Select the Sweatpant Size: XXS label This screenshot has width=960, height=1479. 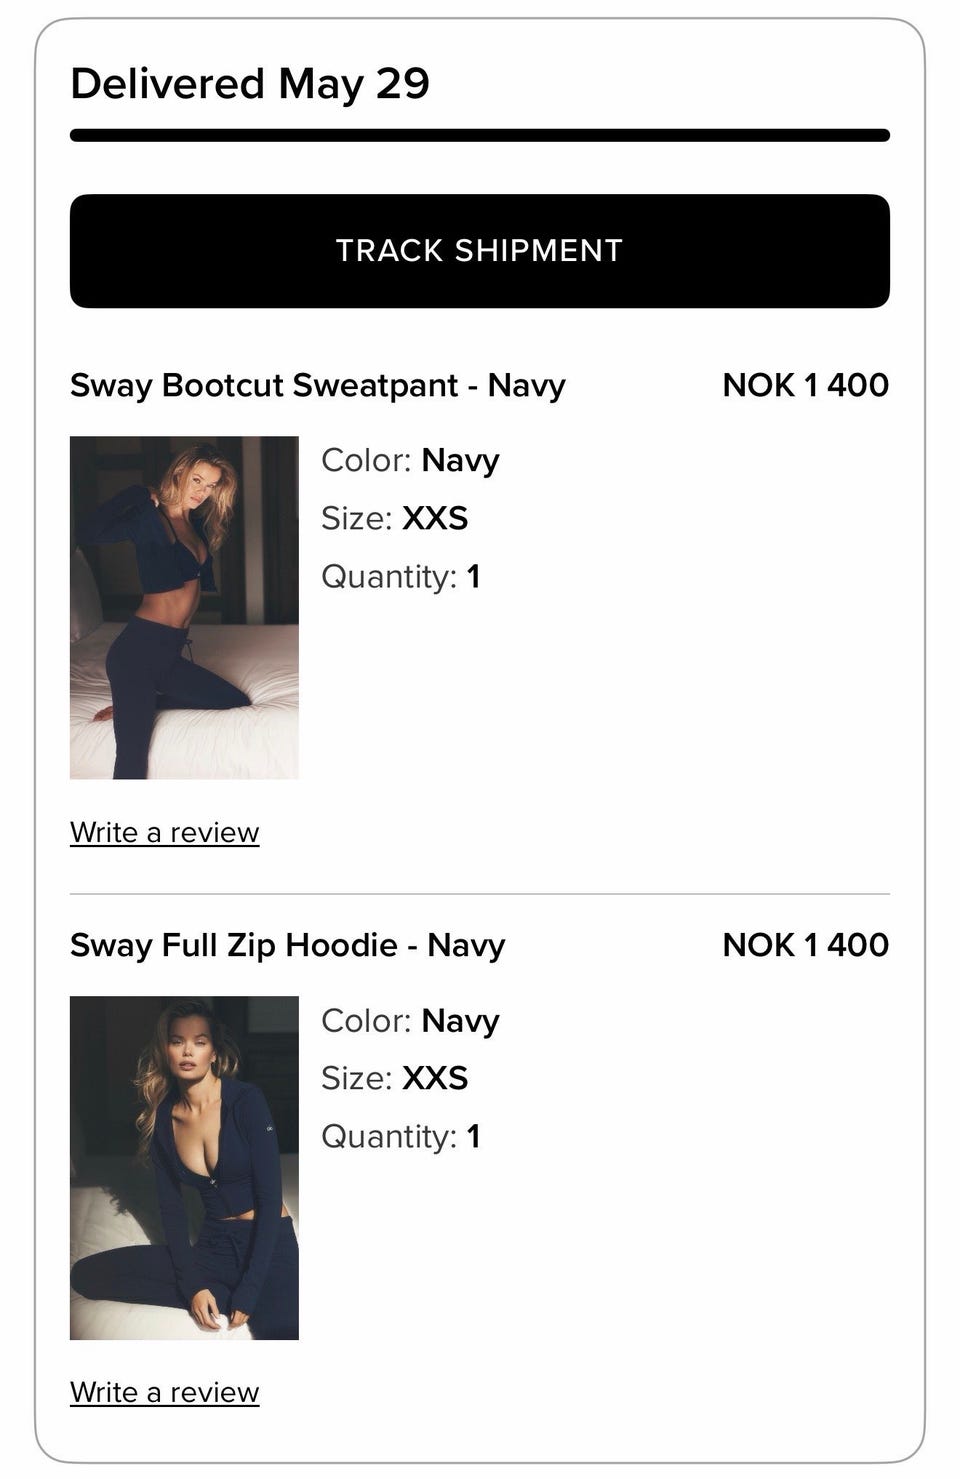395,518
